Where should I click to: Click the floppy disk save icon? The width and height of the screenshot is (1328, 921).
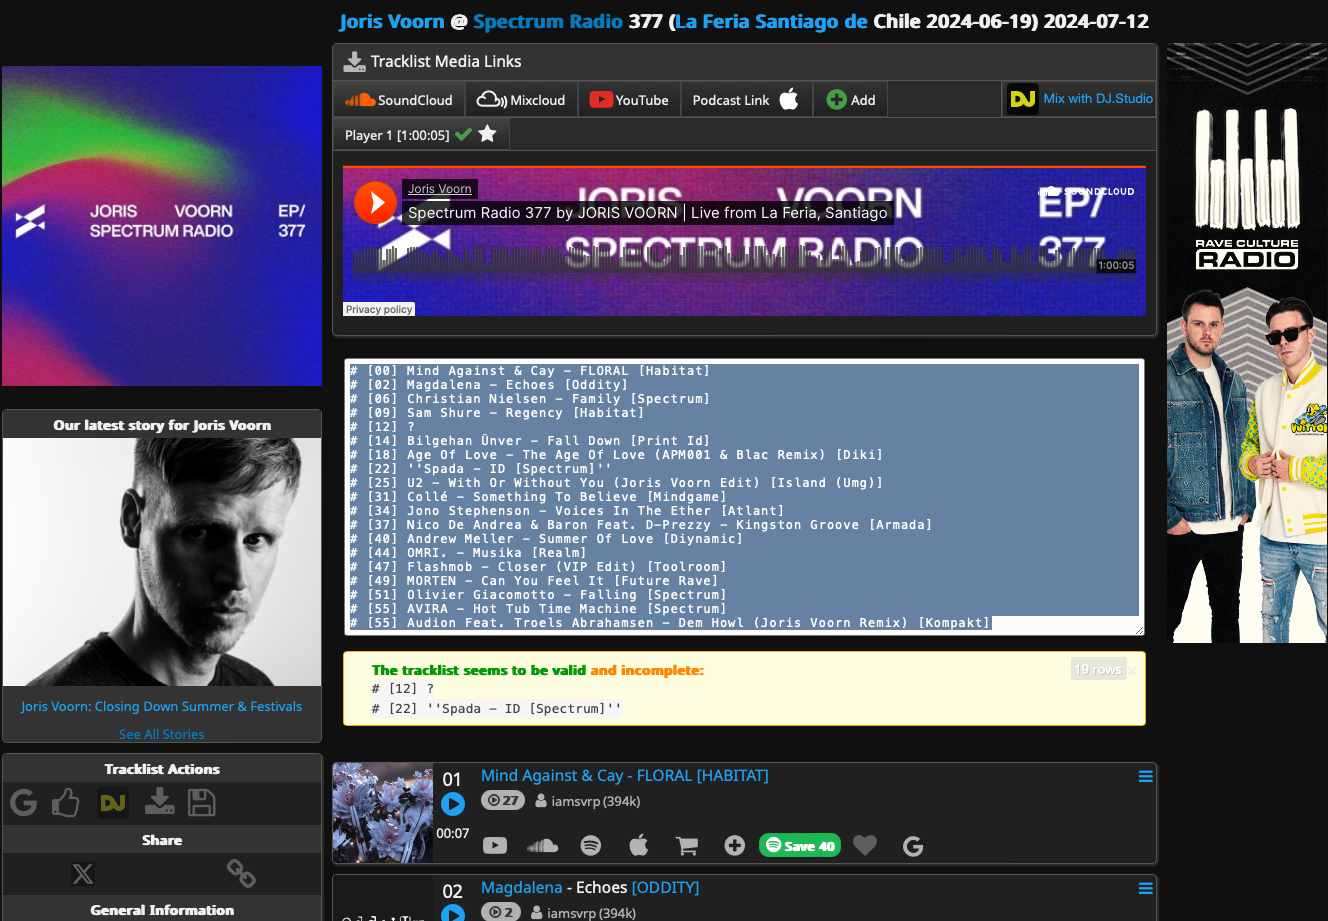coord(202,802)
